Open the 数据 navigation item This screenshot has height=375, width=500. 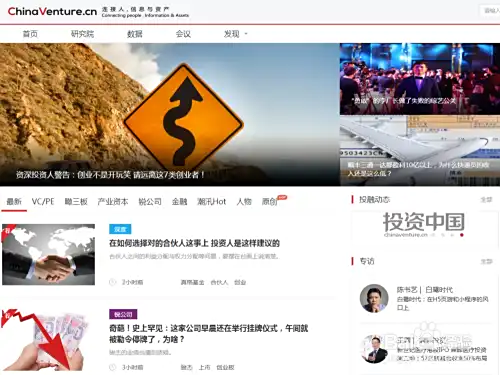click(135, 34)
